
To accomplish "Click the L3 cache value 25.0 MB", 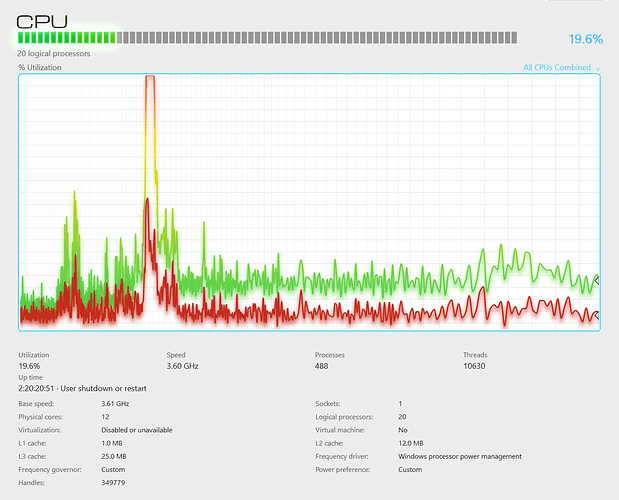I will [x=114, y=457].
